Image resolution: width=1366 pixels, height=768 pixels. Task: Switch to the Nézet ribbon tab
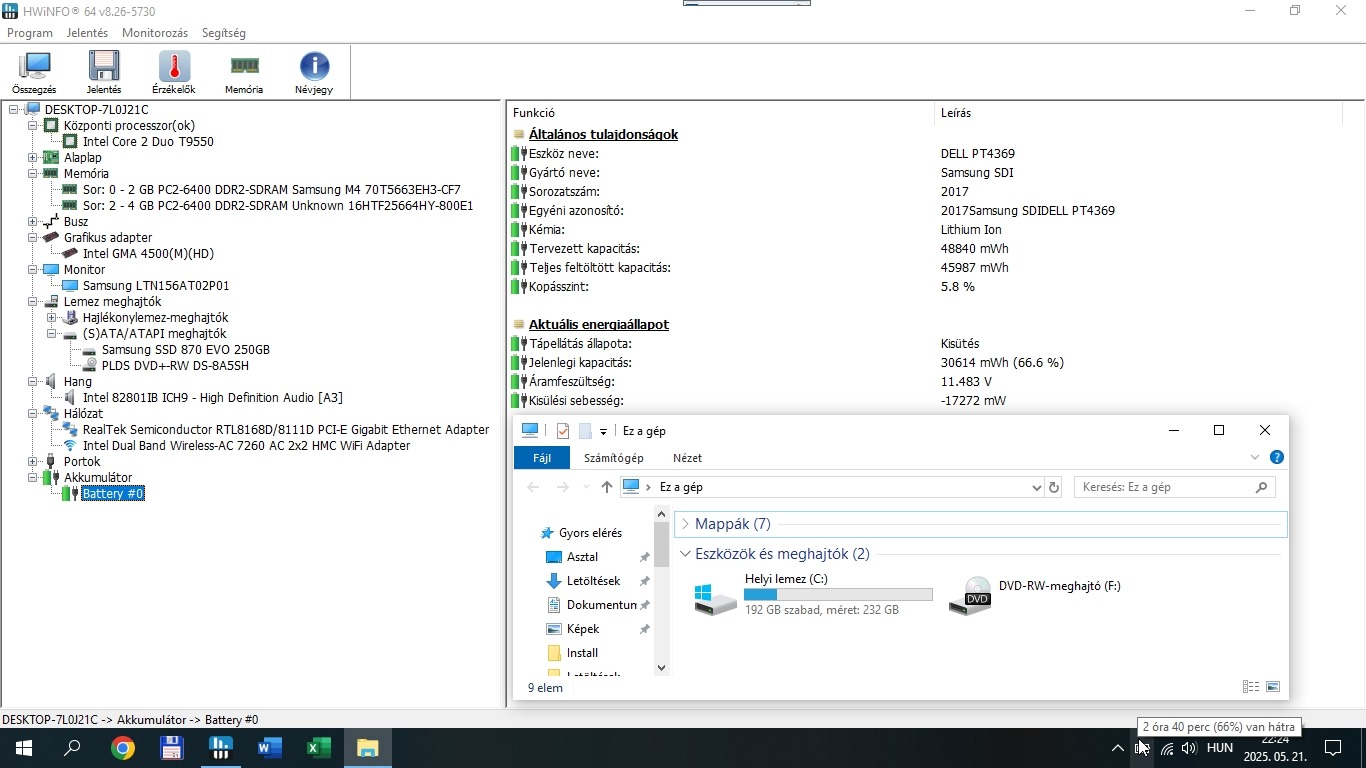click(687, 458)
